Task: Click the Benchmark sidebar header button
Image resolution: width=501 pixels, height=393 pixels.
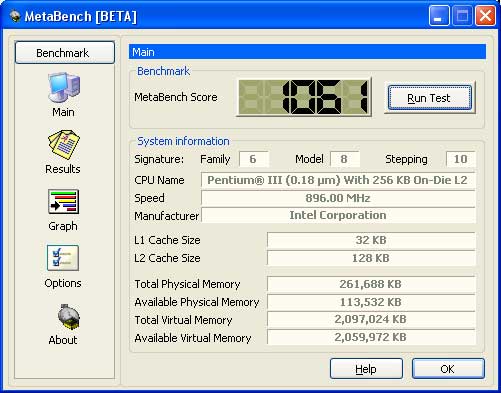Action: click(65, 53)
